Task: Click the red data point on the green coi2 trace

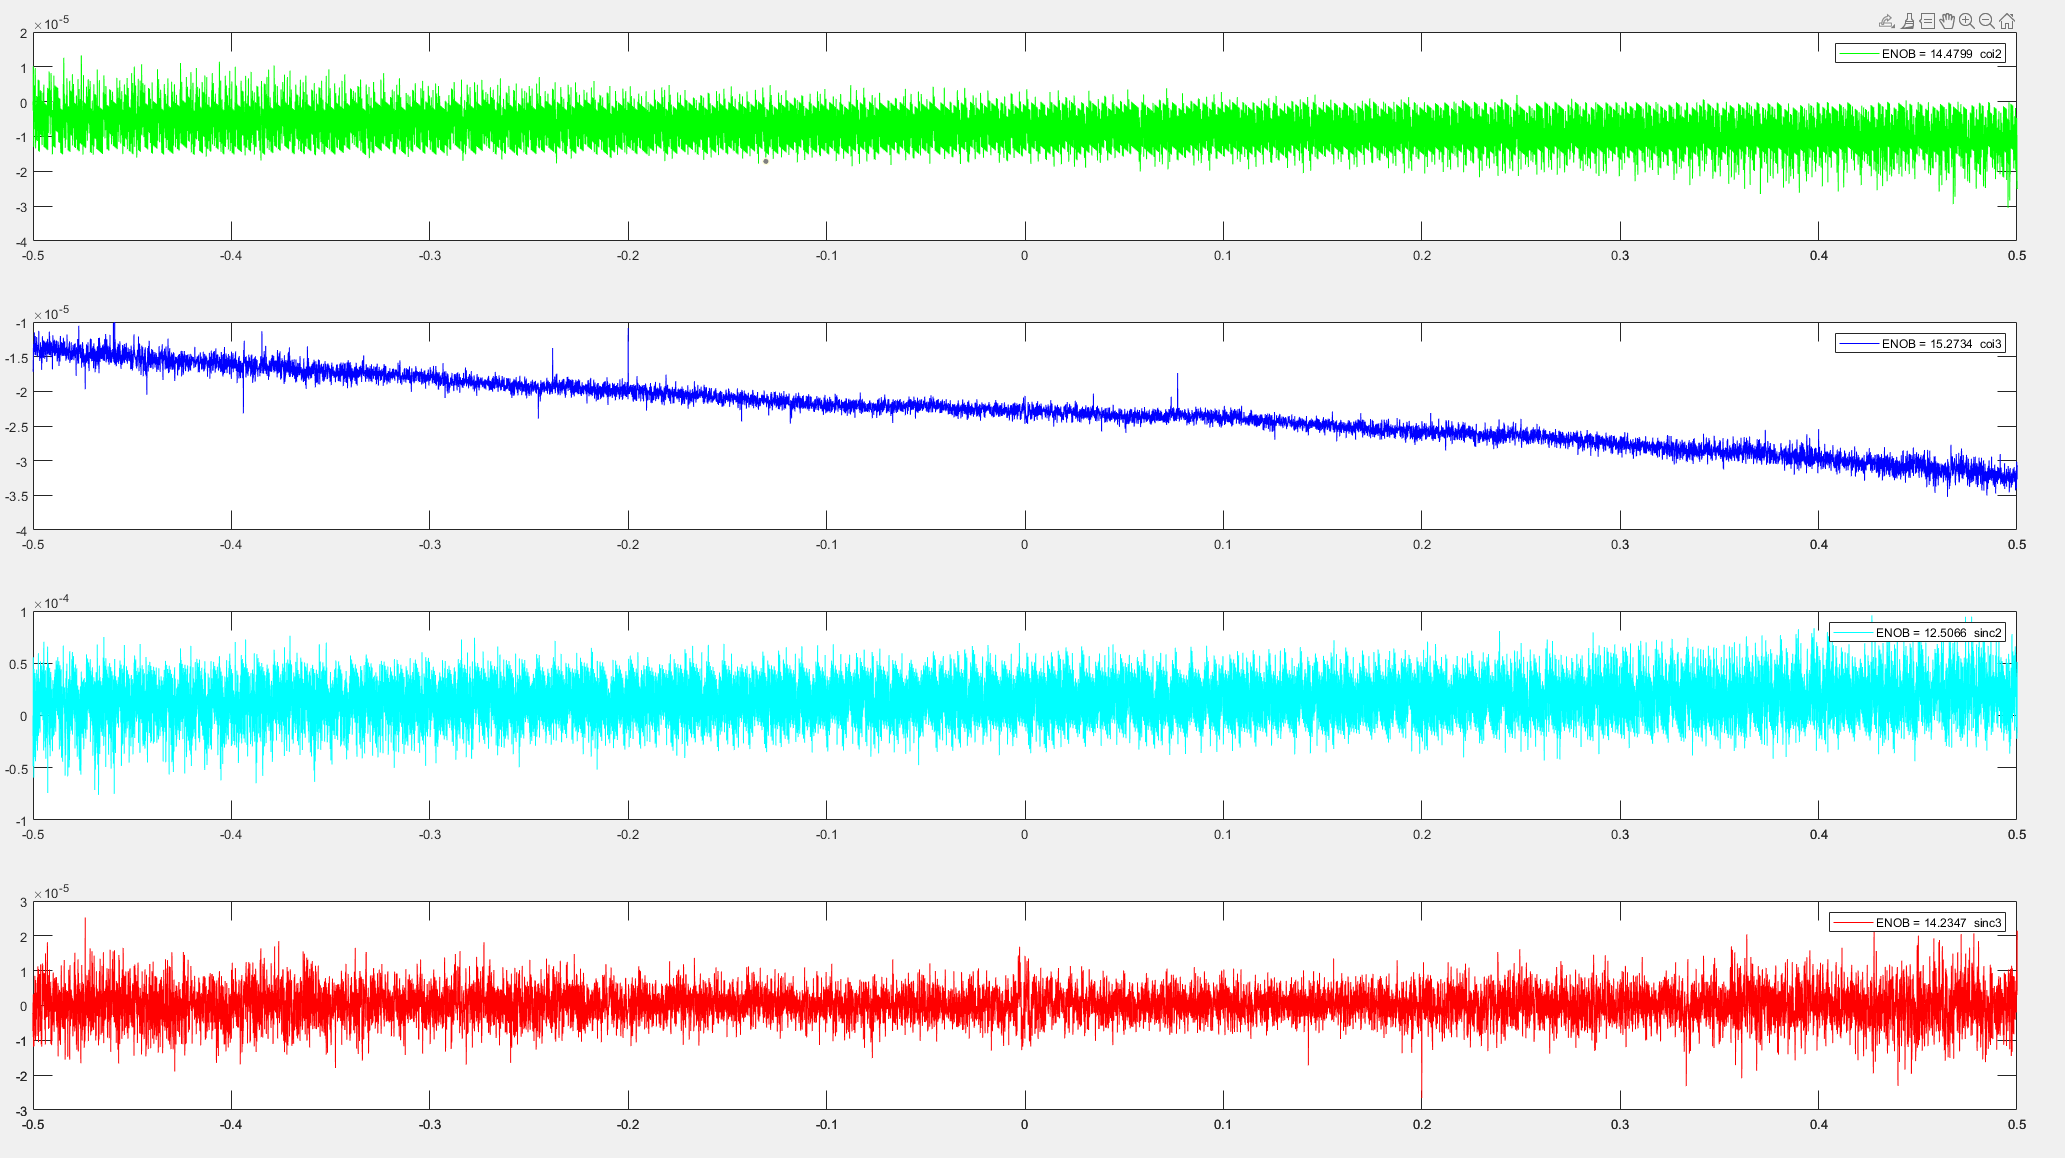Action: 766,161
